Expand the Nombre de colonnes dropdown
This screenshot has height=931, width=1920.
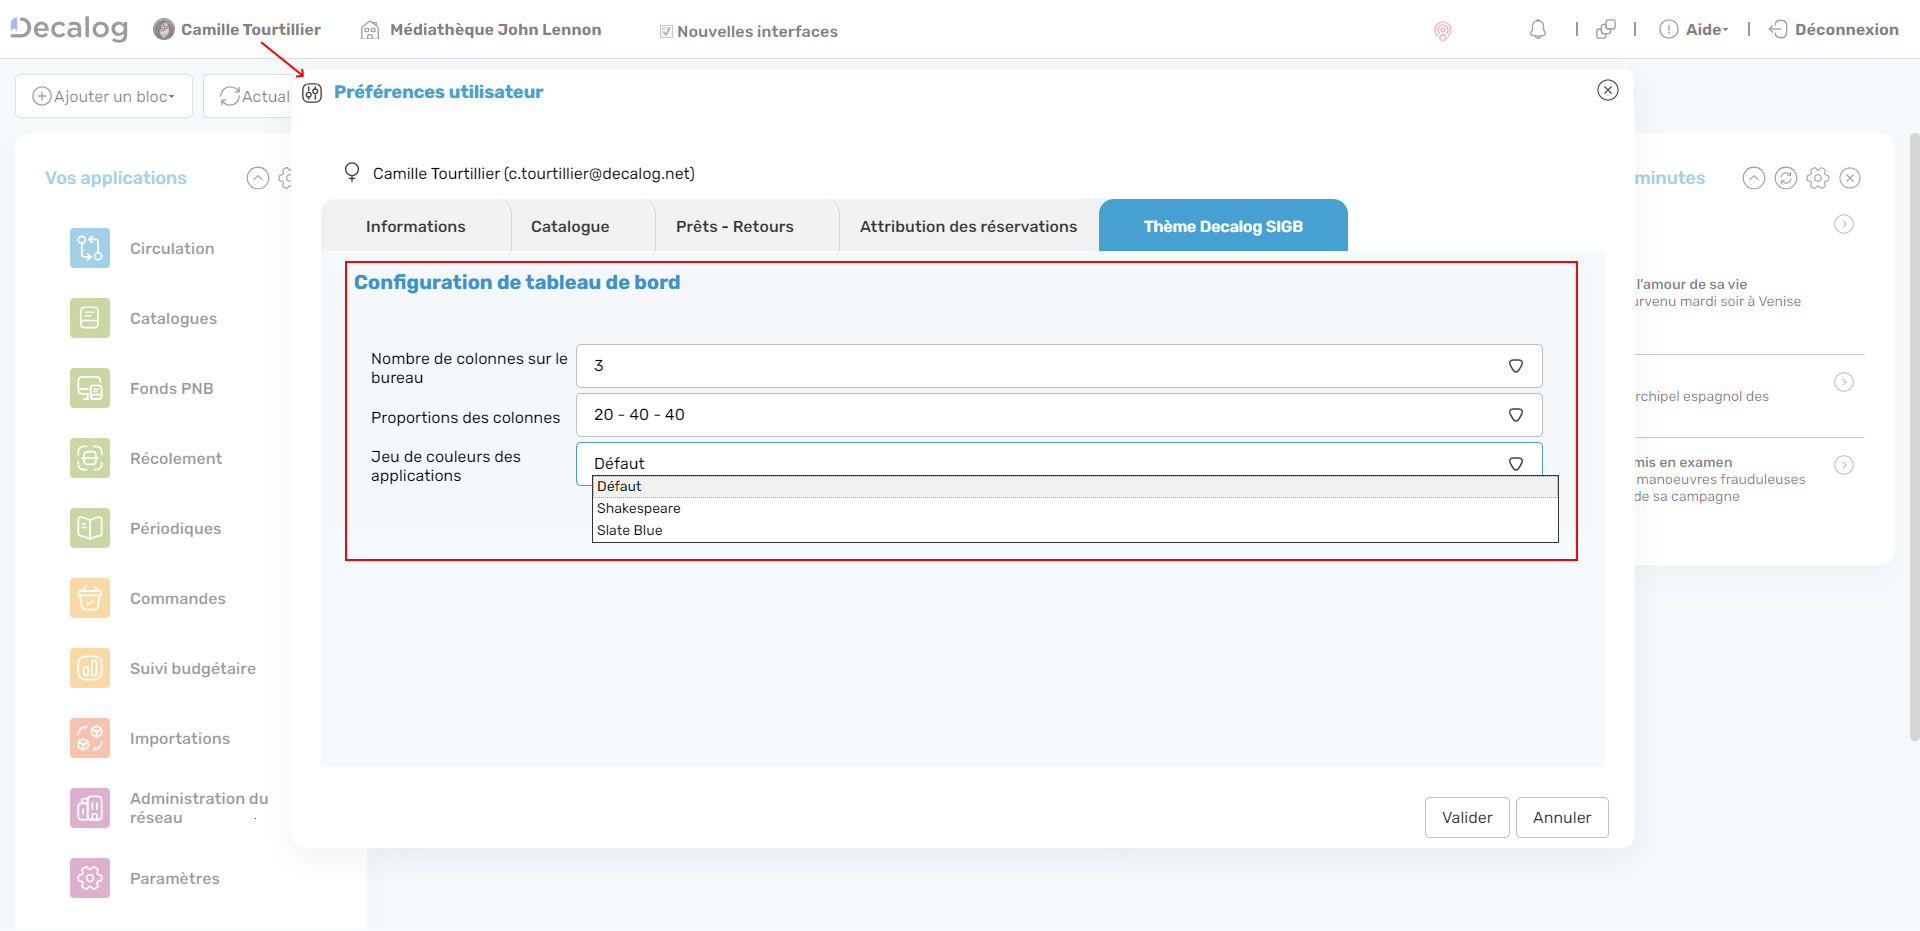pos(1058,366)
